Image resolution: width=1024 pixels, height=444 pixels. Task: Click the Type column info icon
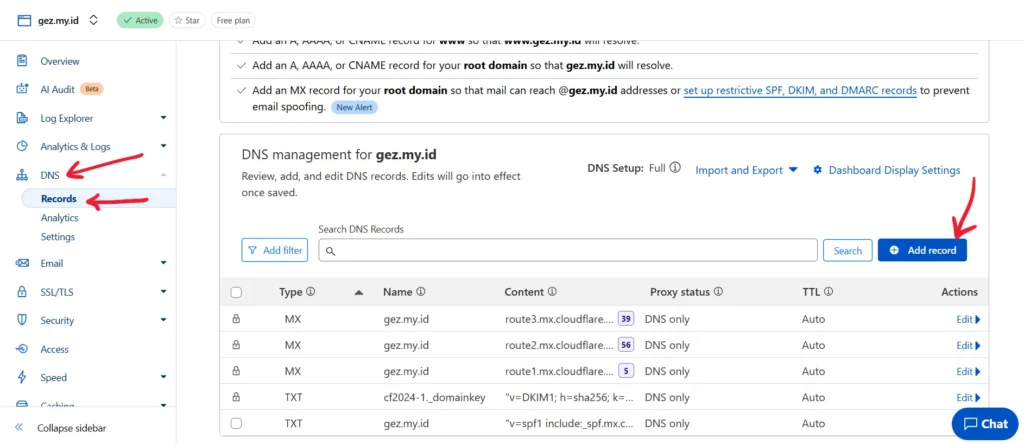point(310,292)
